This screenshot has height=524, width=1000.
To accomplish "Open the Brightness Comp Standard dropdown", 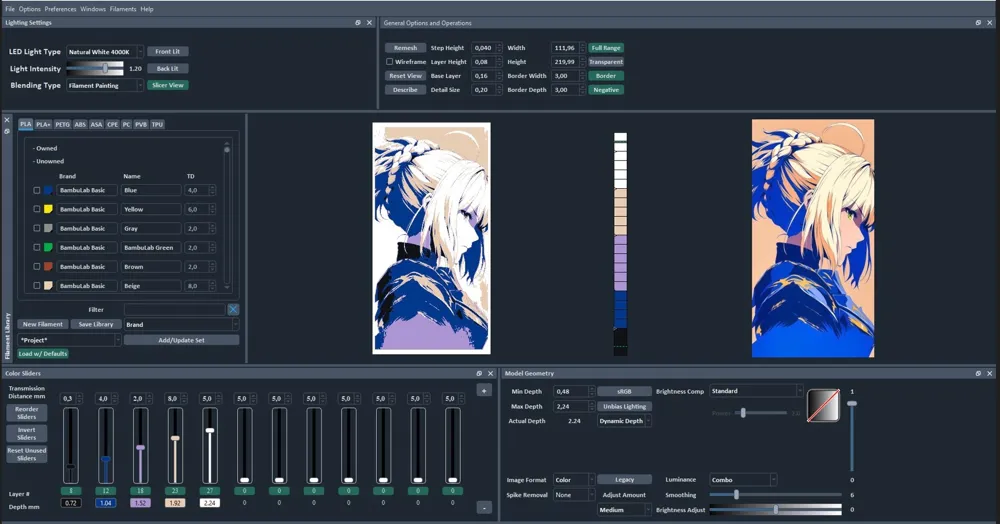I will pyautogui.click(x=756, y=391).
